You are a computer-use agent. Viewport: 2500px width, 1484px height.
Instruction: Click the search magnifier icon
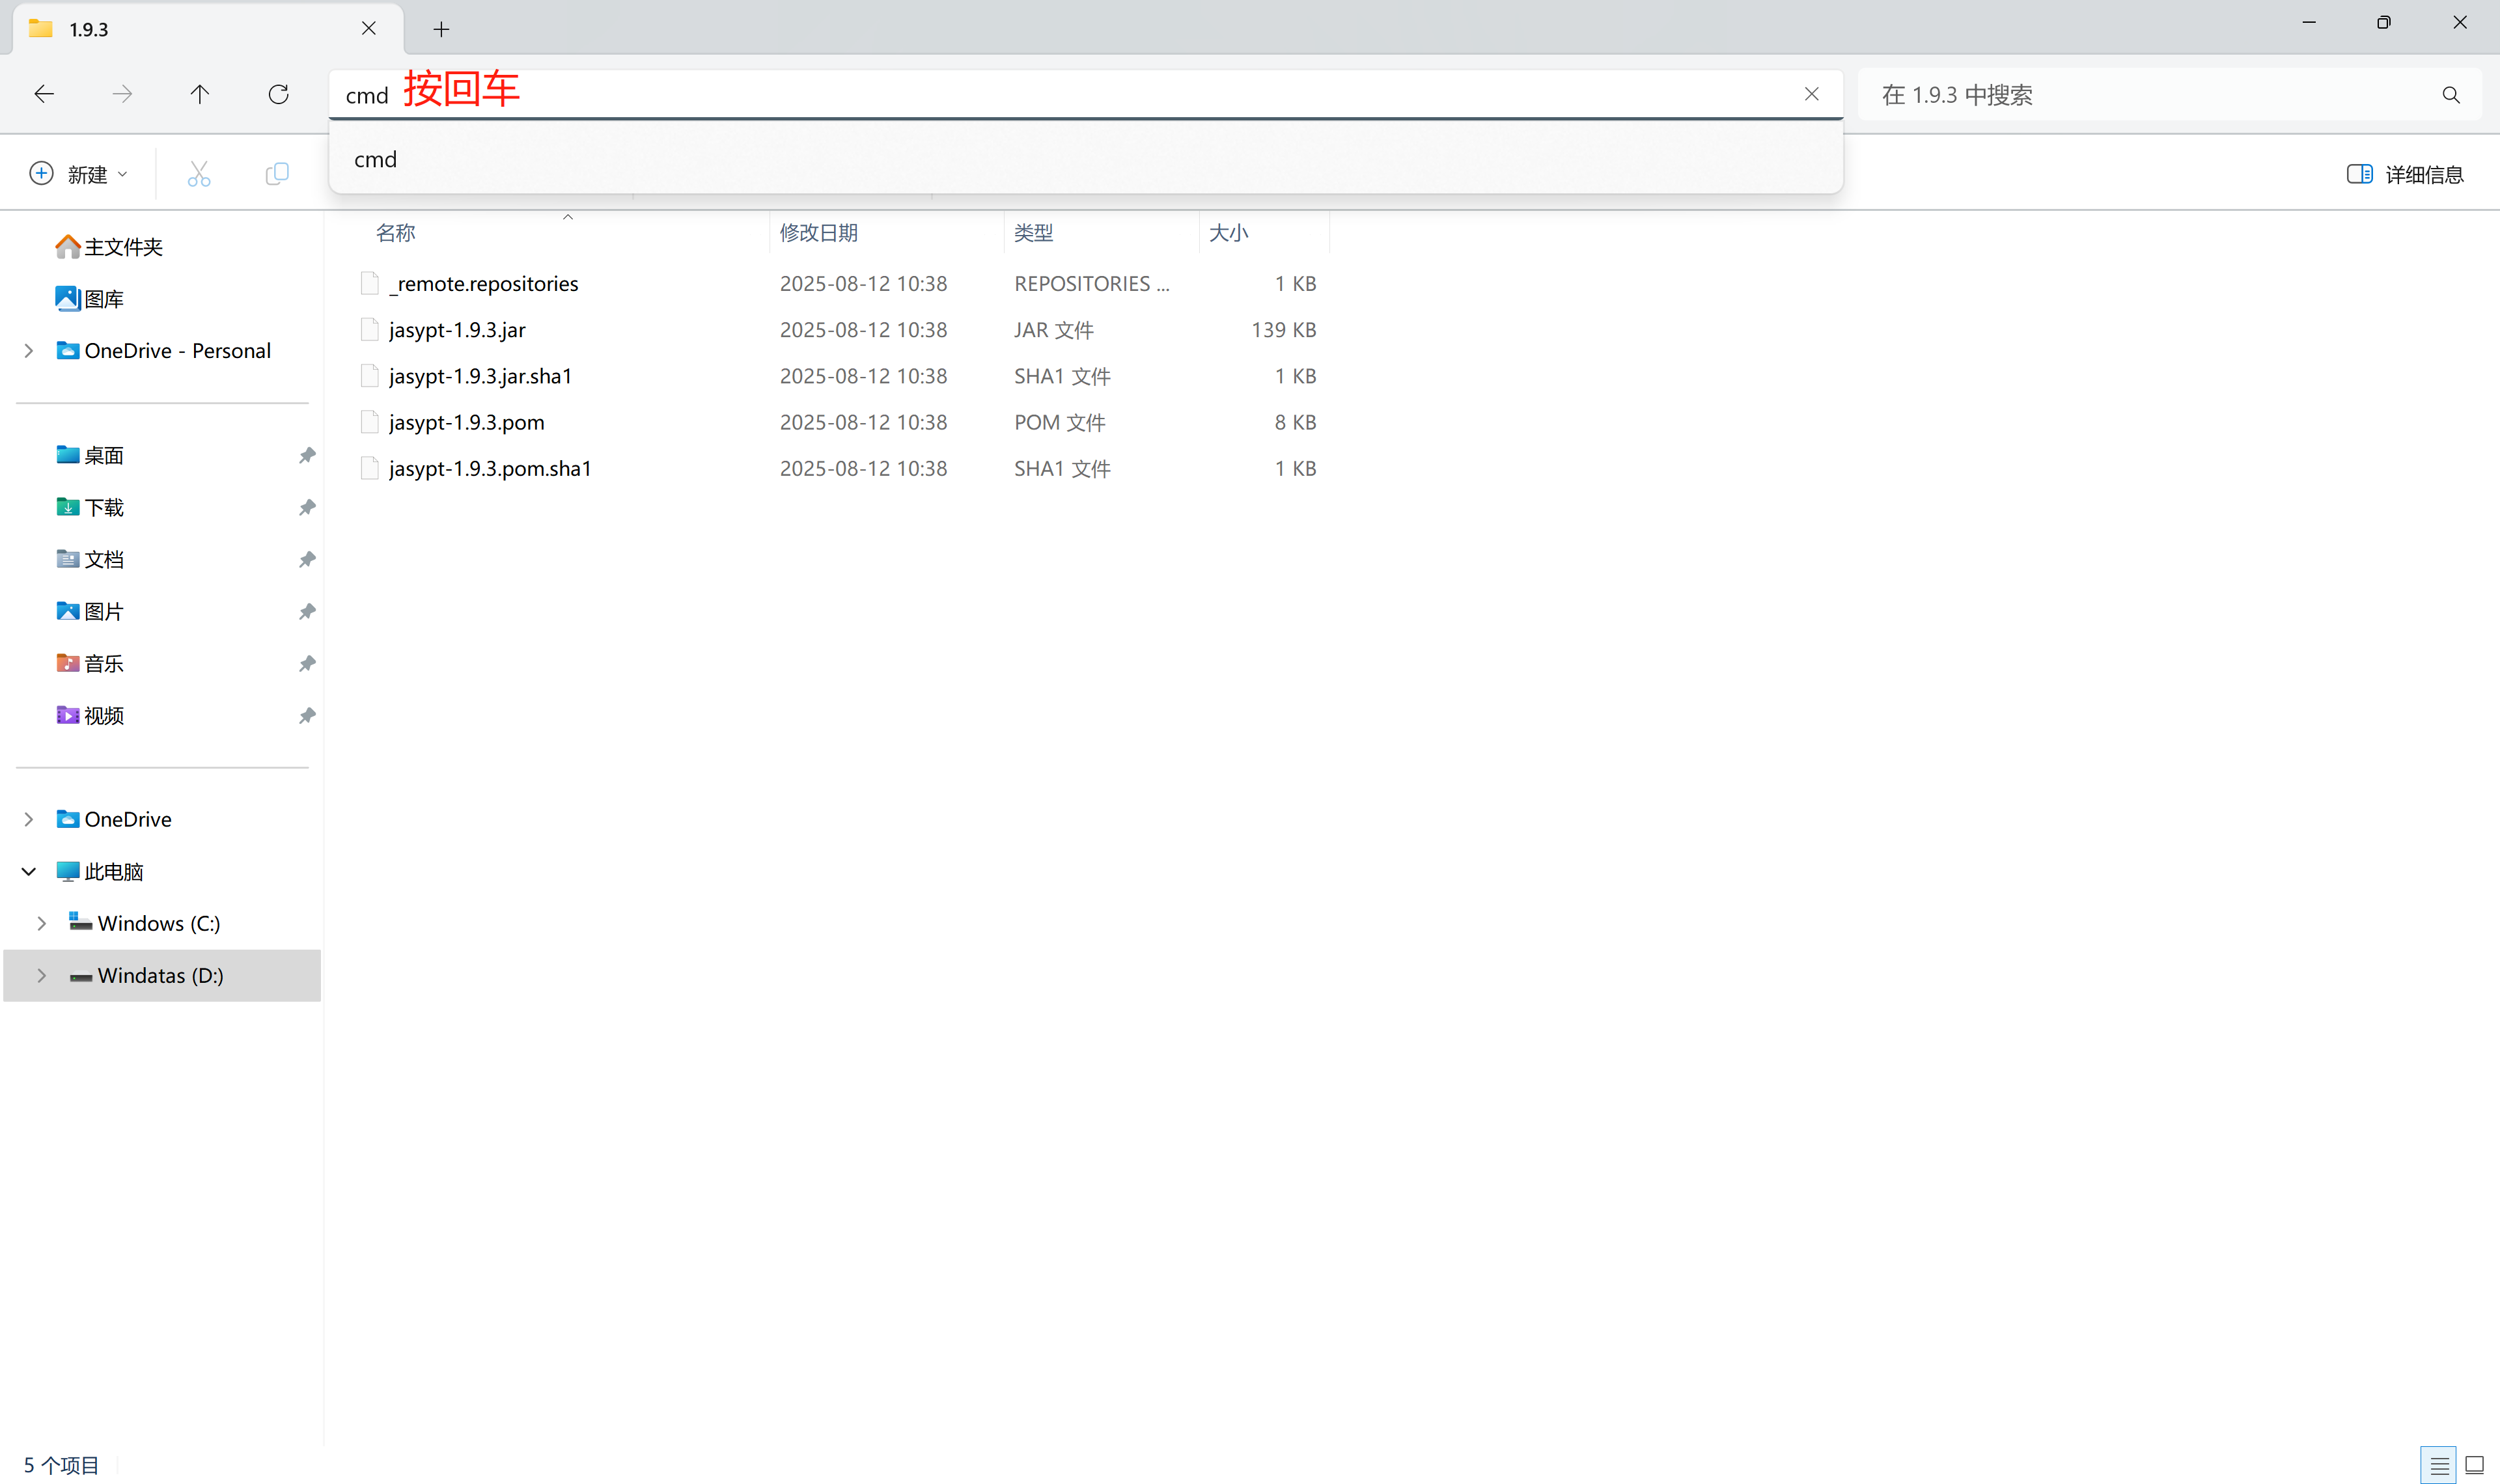[2450, 95]
